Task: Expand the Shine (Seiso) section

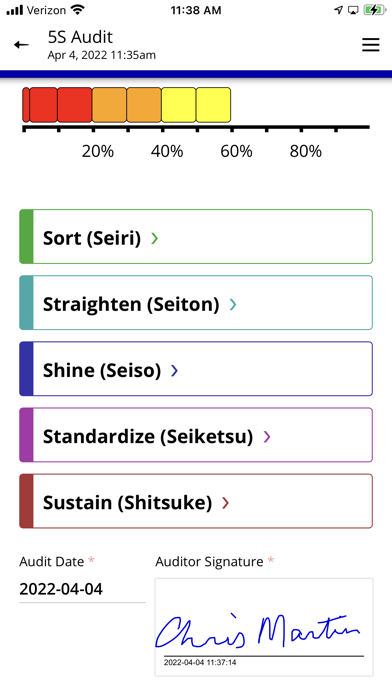Action: 196,369
